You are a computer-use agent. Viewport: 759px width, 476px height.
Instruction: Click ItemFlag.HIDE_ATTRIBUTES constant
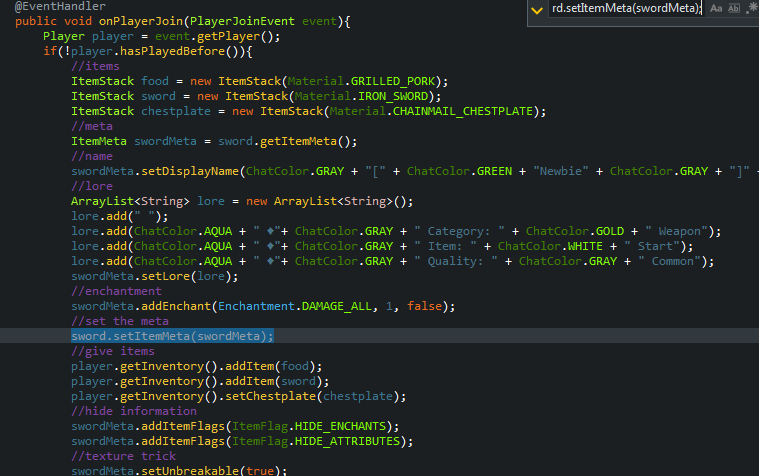[316, 442]
